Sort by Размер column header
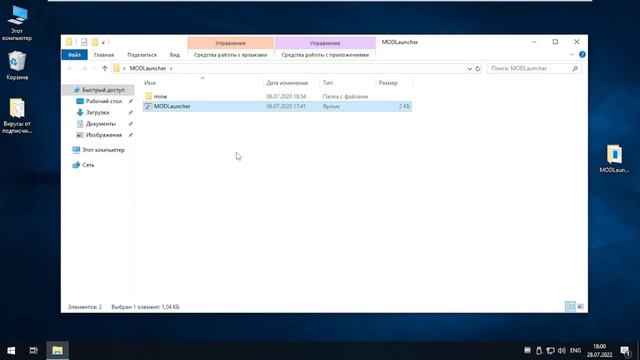This screenshot has width=640, height=360. 394,83
